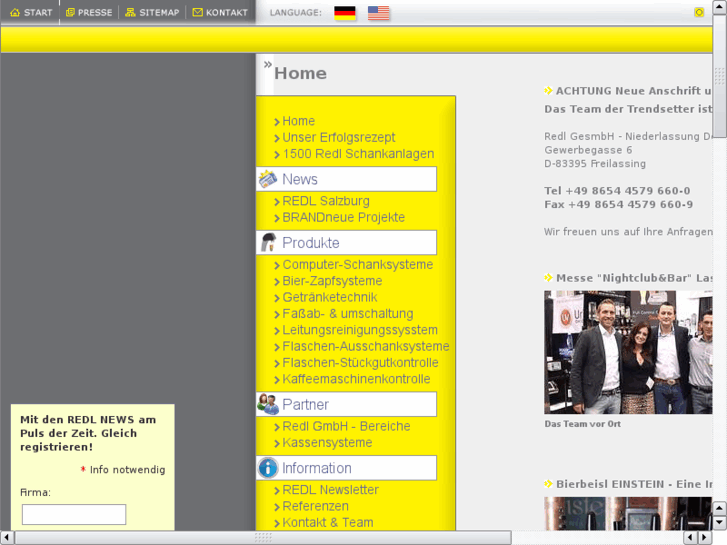Click the Produkte tap icon

[268, 243]
